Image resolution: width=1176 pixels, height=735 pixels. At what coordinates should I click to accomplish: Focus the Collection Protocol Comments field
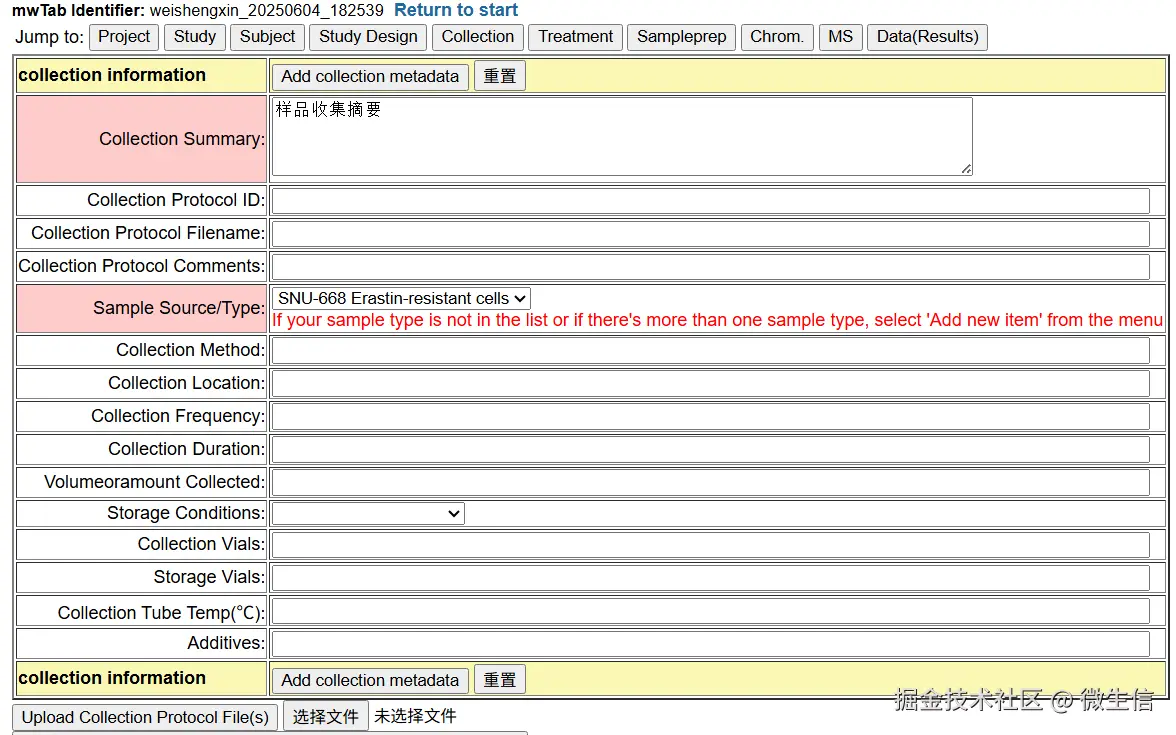(x=710, y=266)
